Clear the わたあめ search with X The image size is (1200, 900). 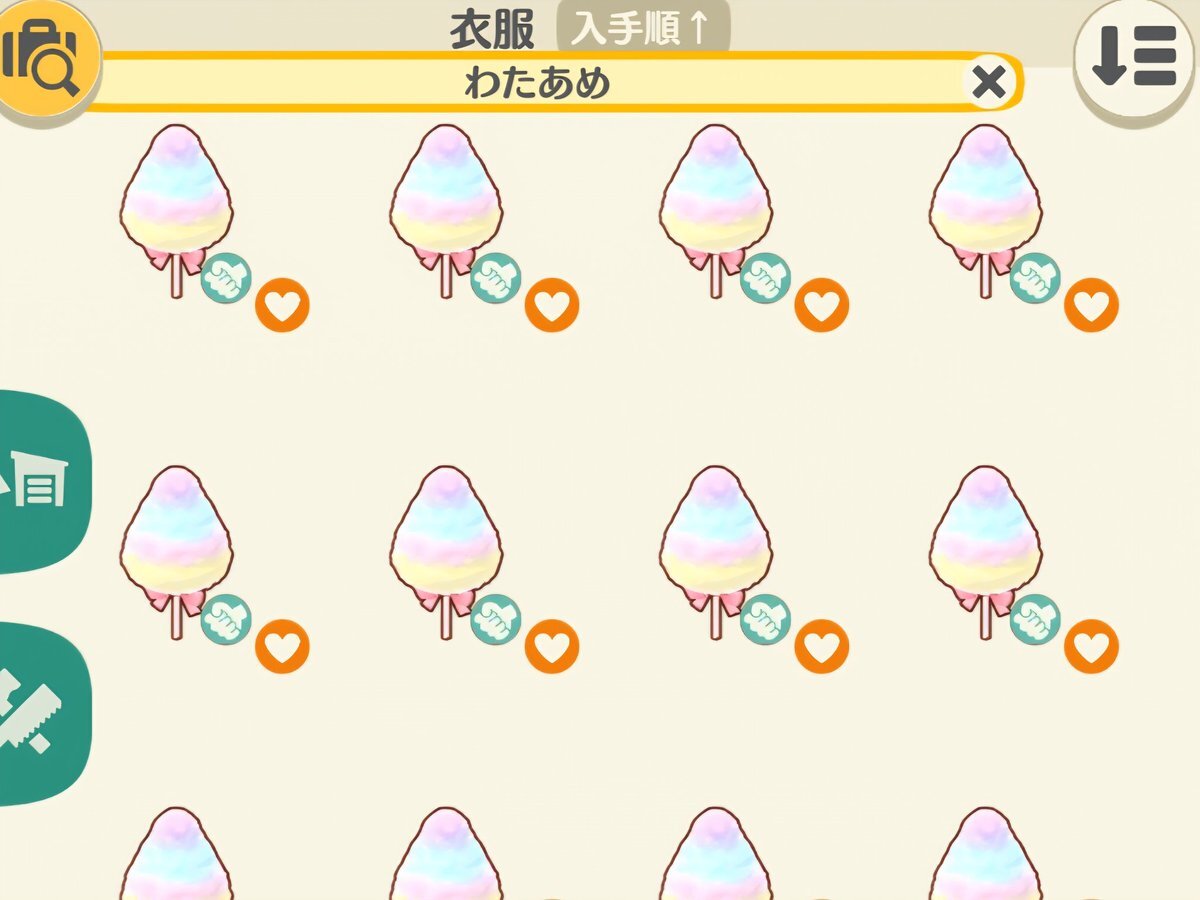tap(988, 82)
